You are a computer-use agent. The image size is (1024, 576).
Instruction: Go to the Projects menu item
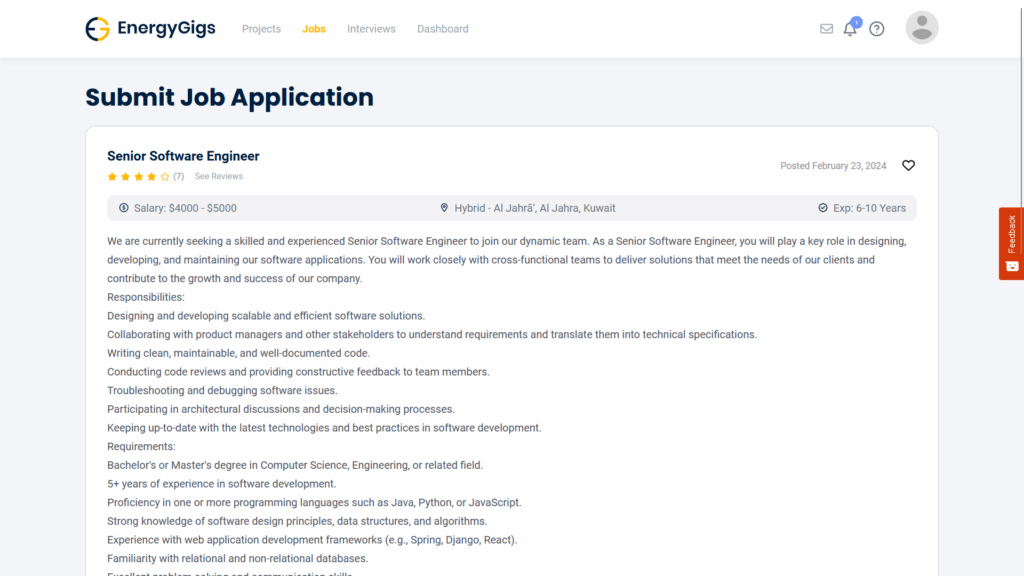pos(261,29)
